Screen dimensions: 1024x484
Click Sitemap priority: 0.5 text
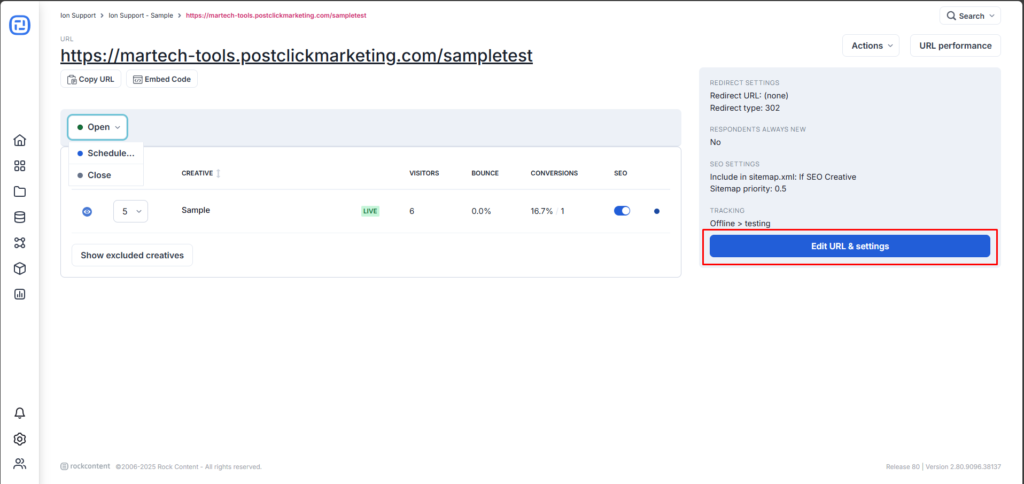point(748,189)
